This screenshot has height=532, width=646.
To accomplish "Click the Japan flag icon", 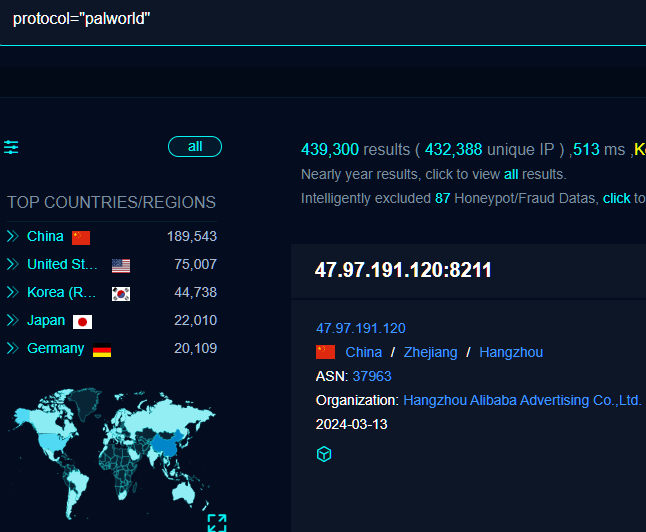I will tap(82, 321).
